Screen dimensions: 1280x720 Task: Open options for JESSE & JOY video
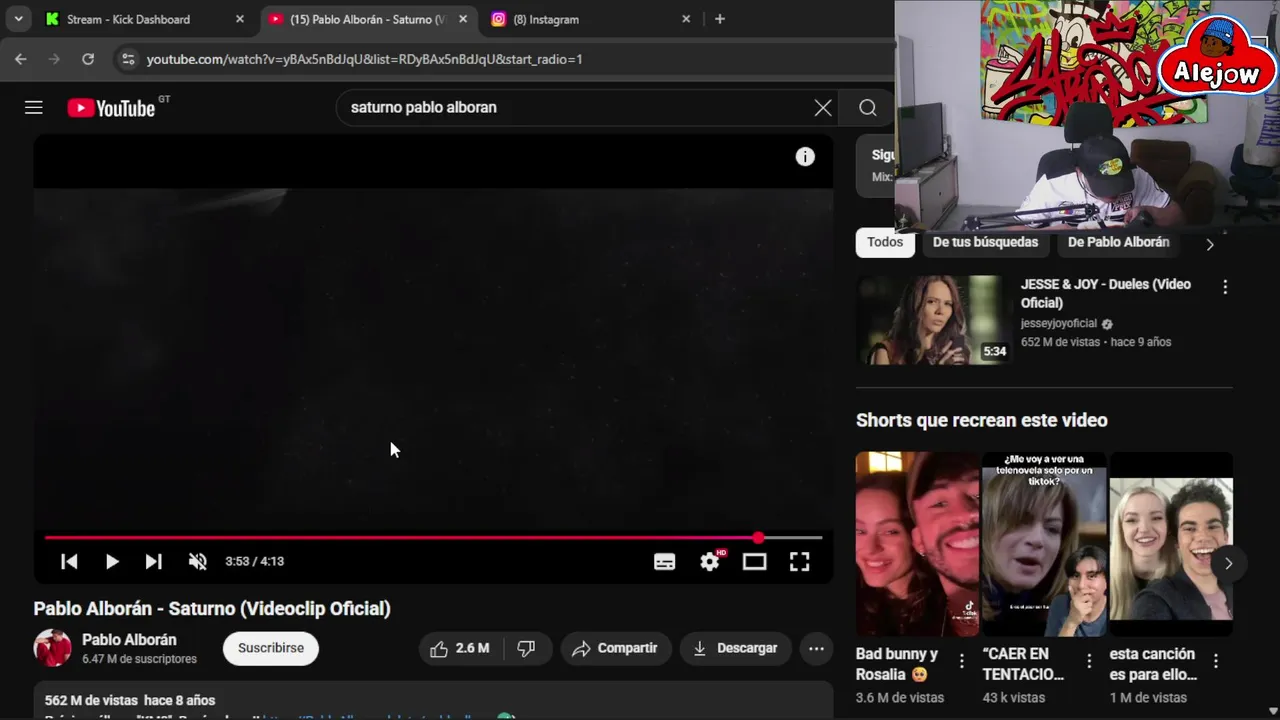pyautogui.click(x=1225, y=287)
